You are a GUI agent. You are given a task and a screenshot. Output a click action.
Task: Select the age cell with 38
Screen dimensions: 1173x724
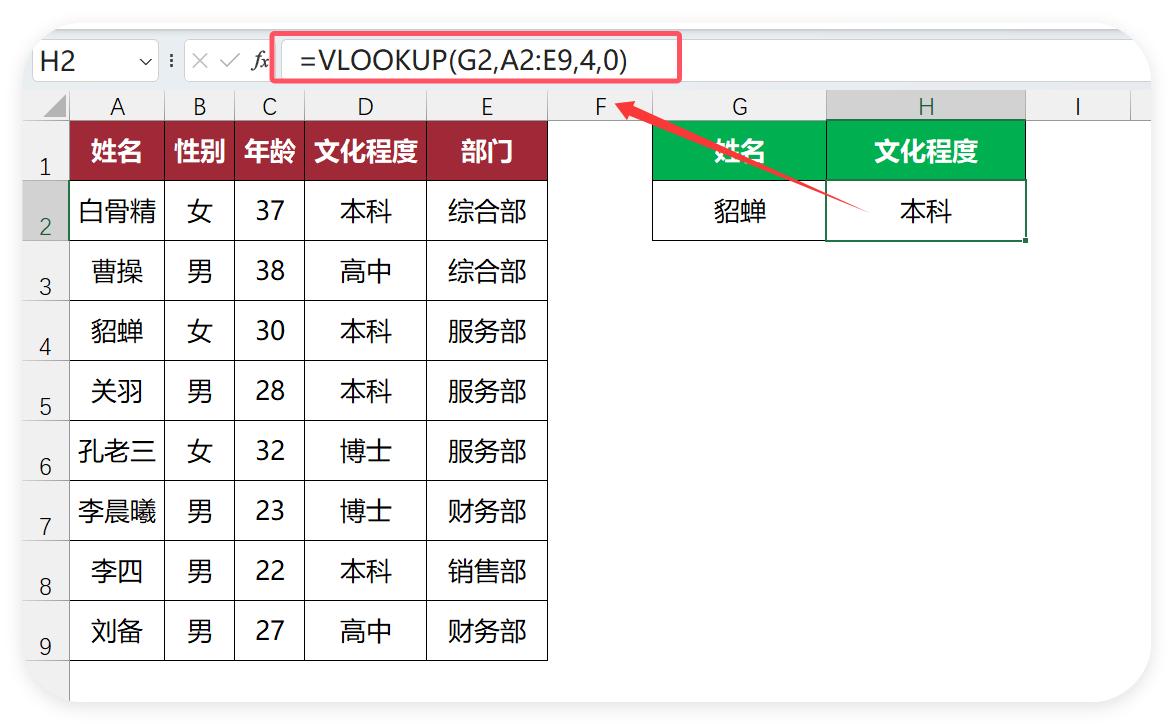(x=269, y=271)
